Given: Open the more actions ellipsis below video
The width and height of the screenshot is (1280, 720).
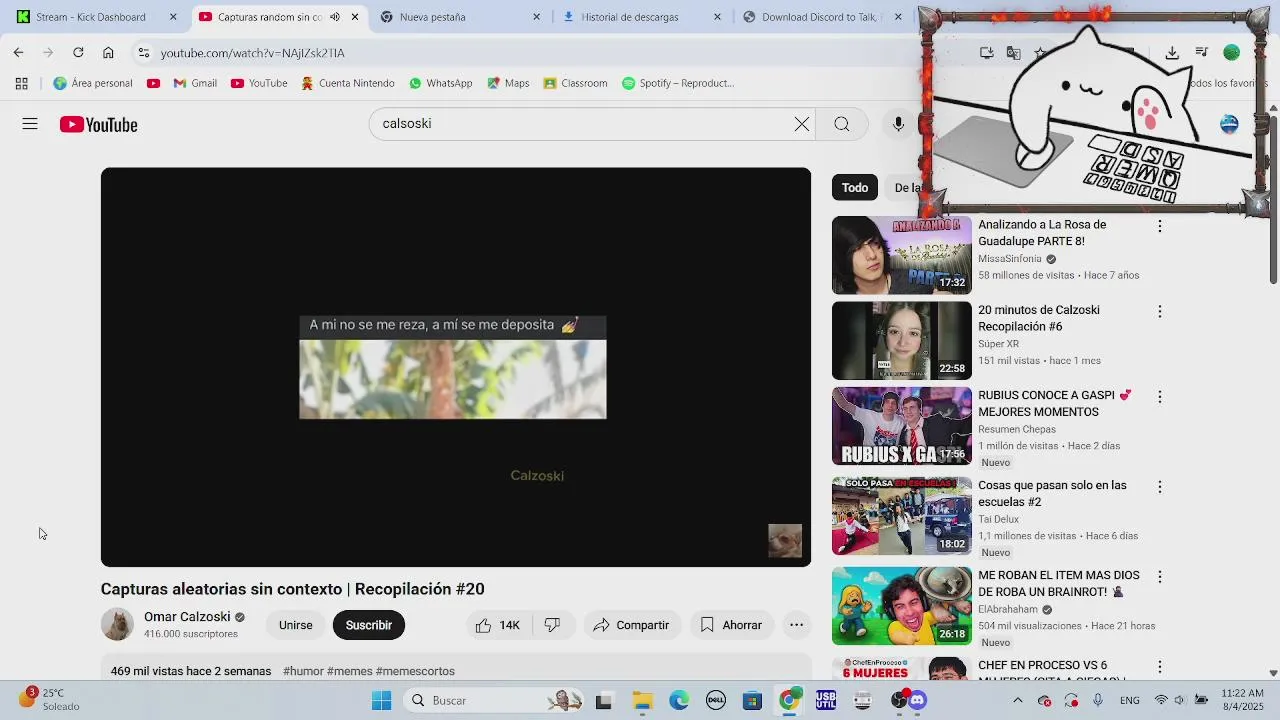Looking at the screenshot, I should tap(796, 625).
